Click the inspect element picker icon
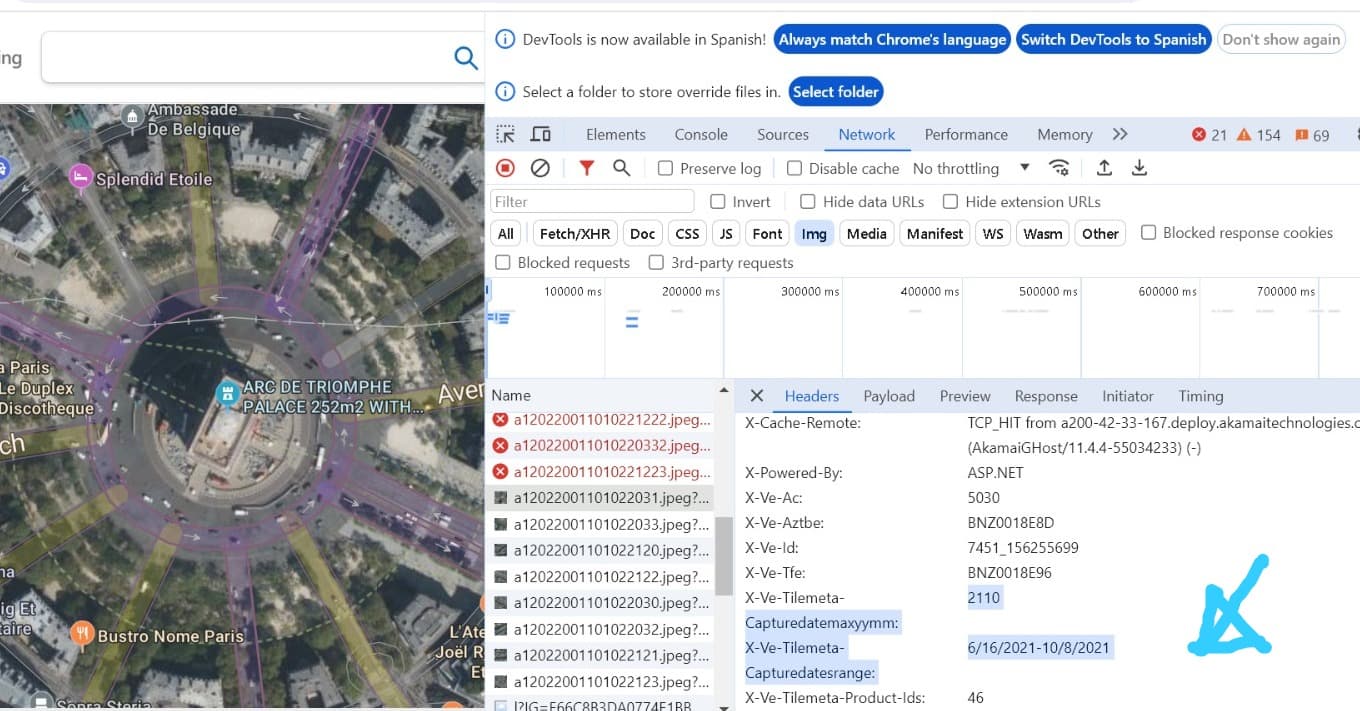 click(x=506, y=134)
